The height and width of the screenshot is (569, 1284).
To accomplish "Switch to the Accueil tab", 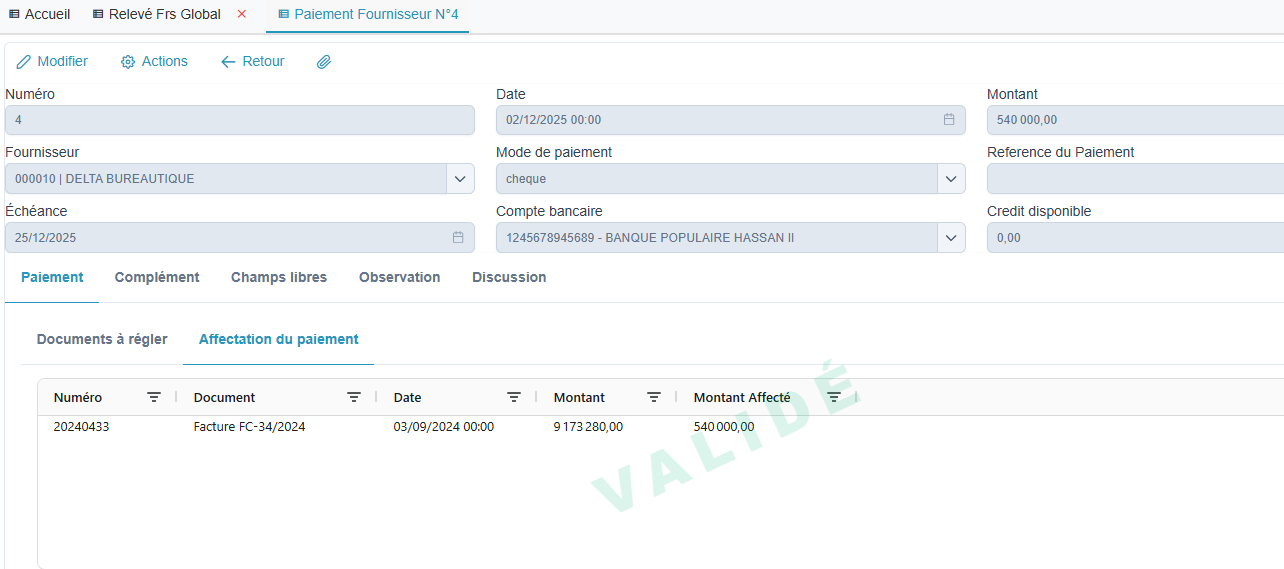I will point(39,14).
